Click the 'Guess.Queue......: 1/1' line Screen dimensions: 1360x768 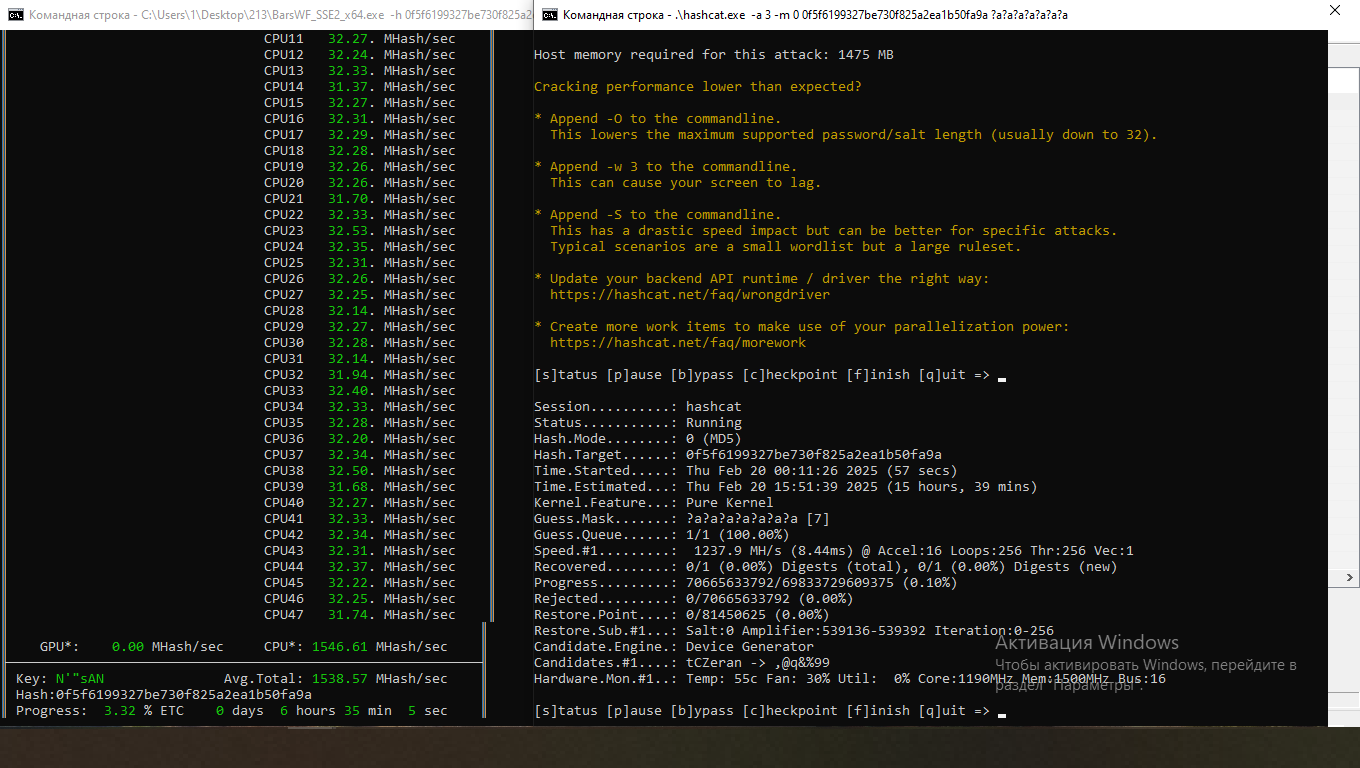pos(662,535)
